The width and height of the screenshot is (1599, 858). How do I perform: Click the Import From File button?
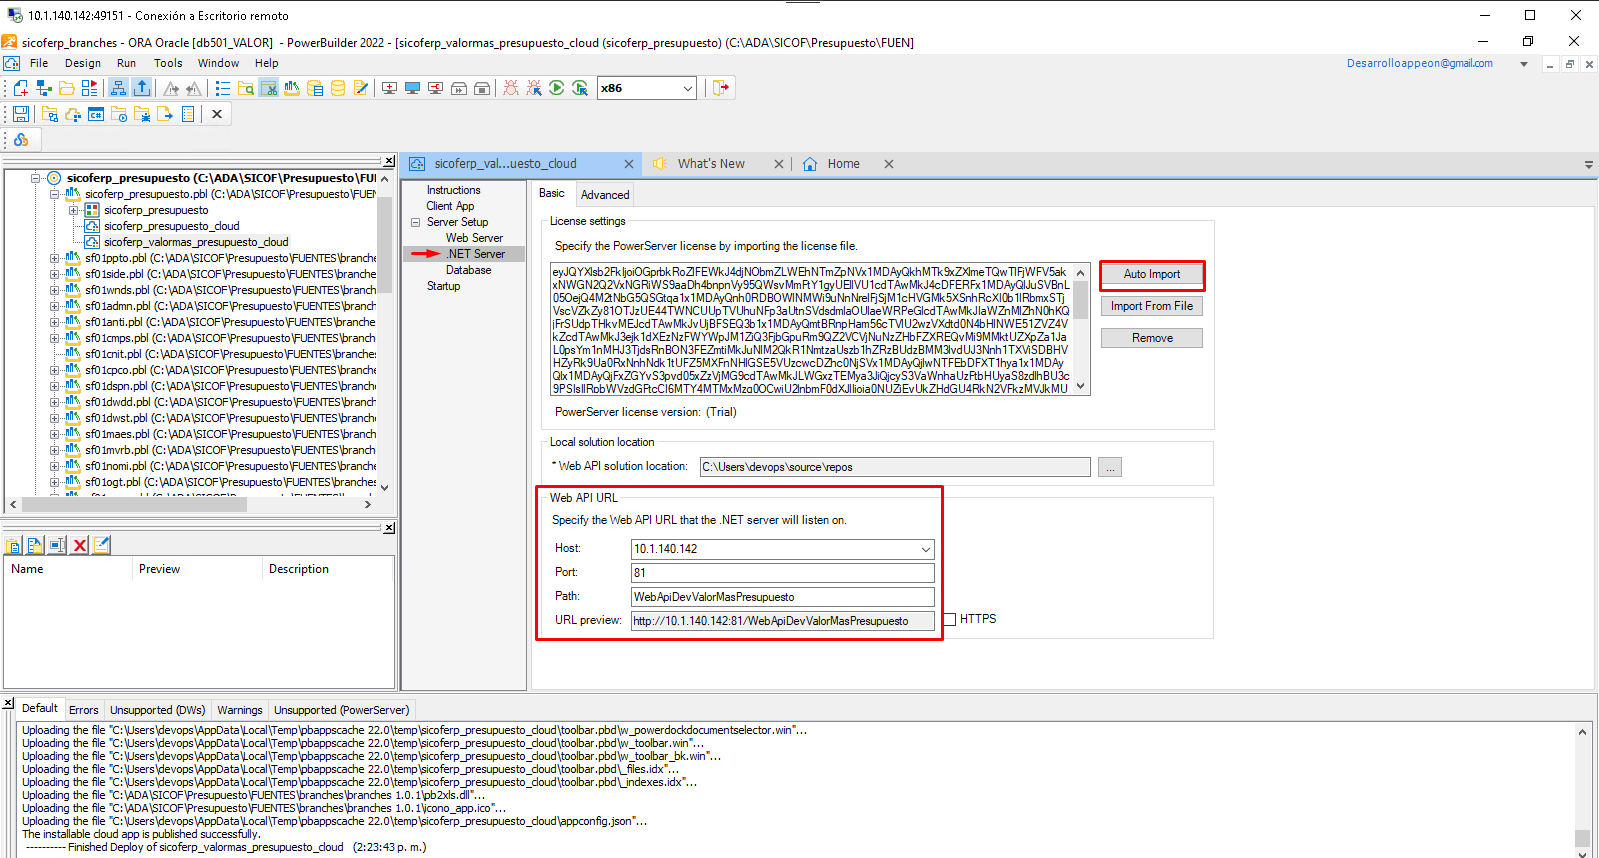(1151, 306)
